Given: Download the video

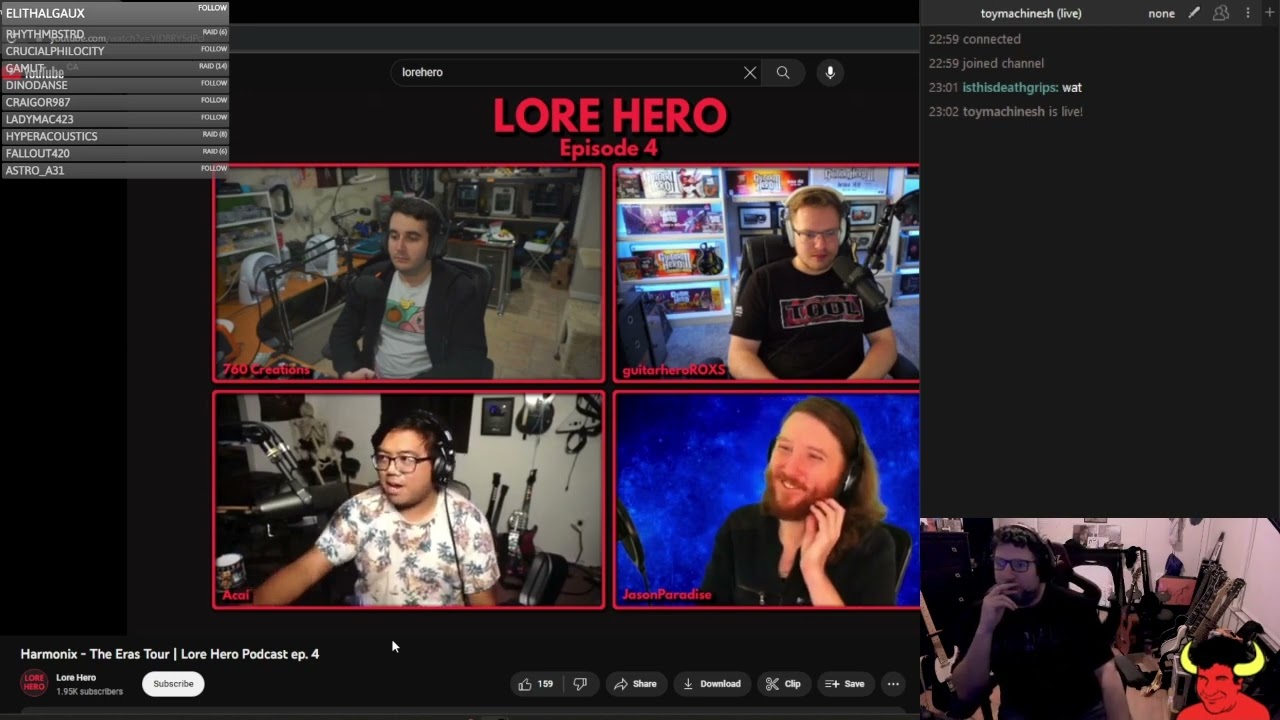Looking at the screenshot, I should (712, 684).
